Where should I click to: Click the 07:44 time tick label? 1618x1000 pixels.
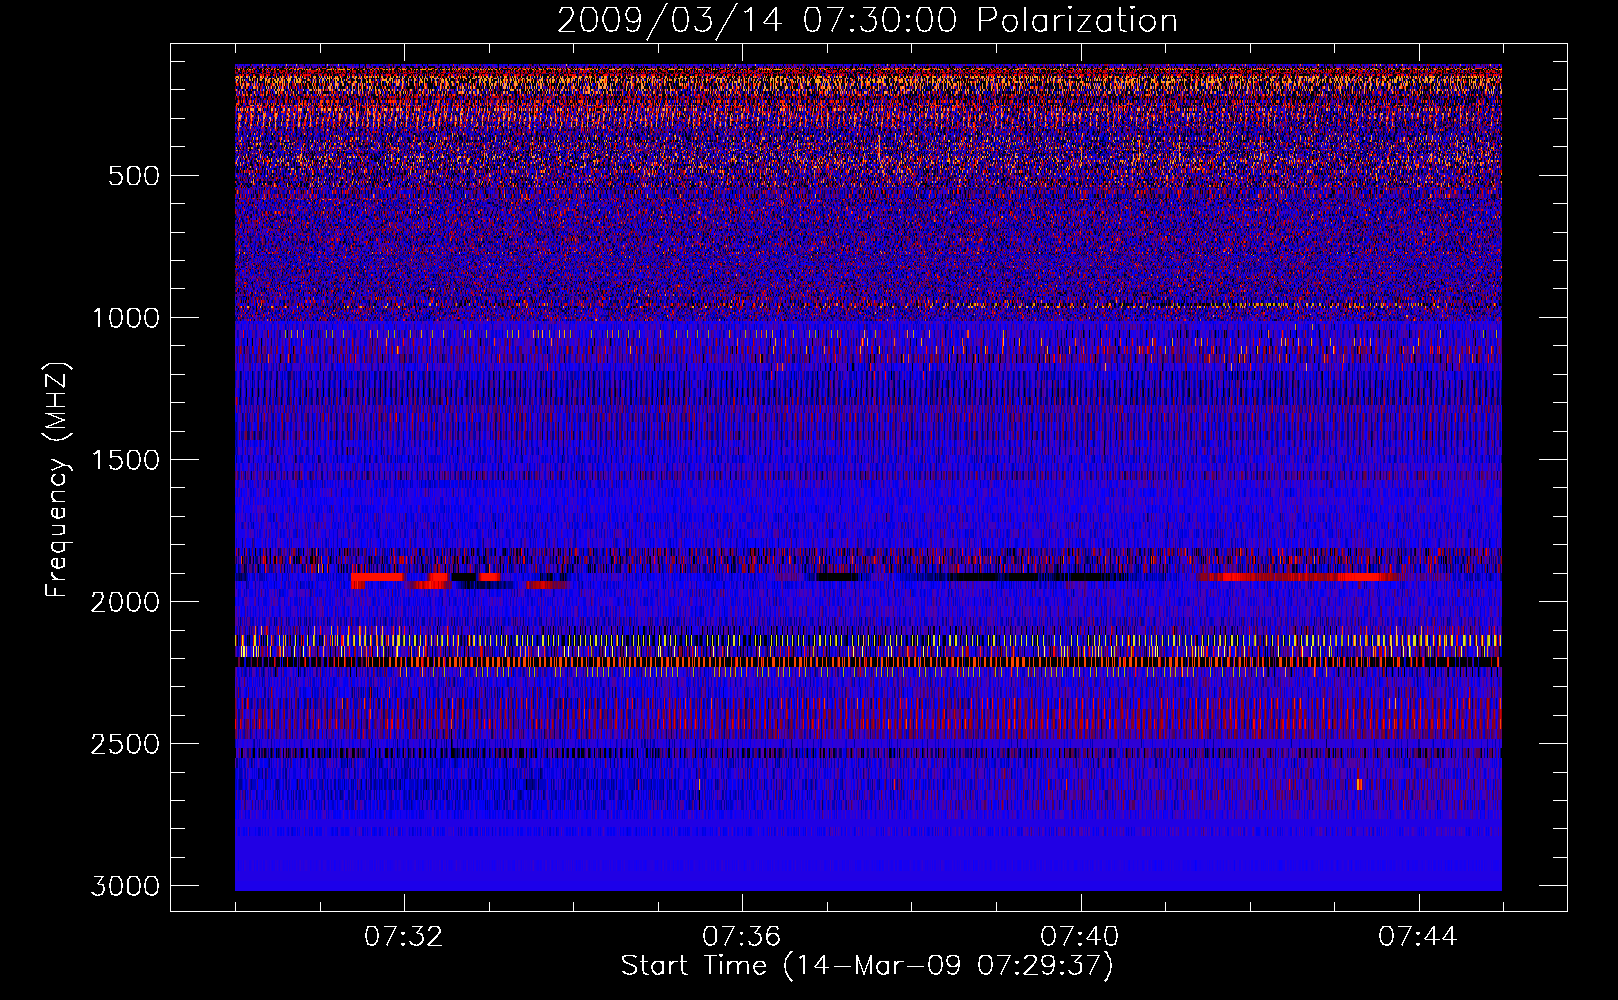point(1418,937)
